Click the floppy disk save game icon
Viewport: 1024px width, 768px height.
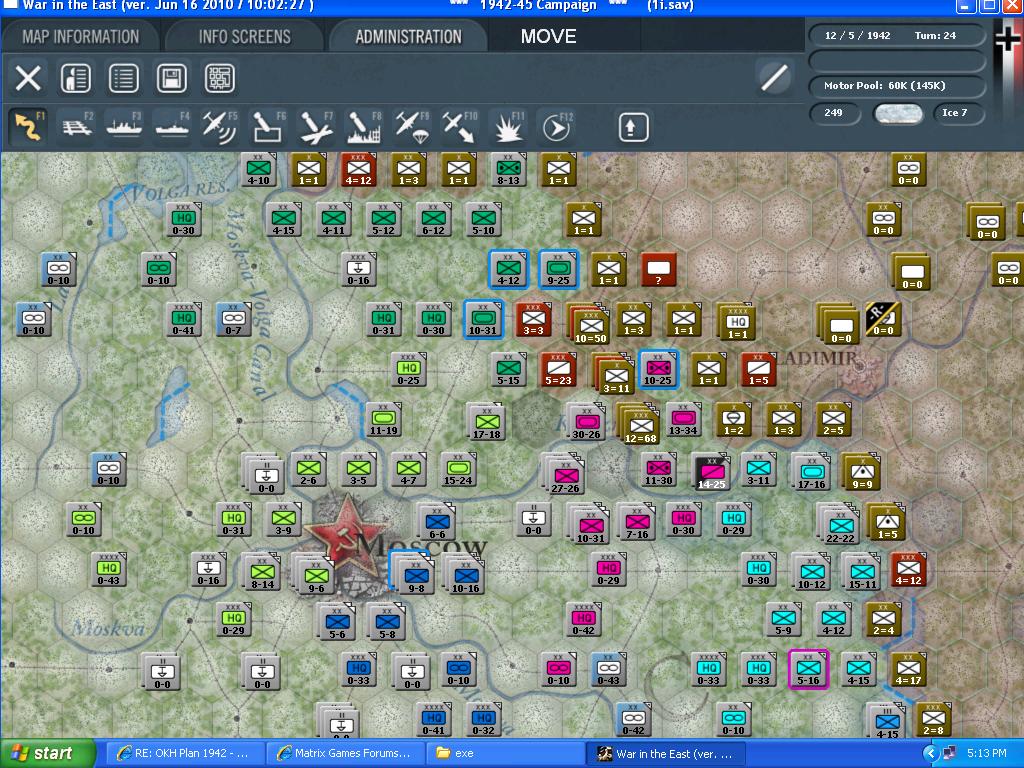(172, 78)
